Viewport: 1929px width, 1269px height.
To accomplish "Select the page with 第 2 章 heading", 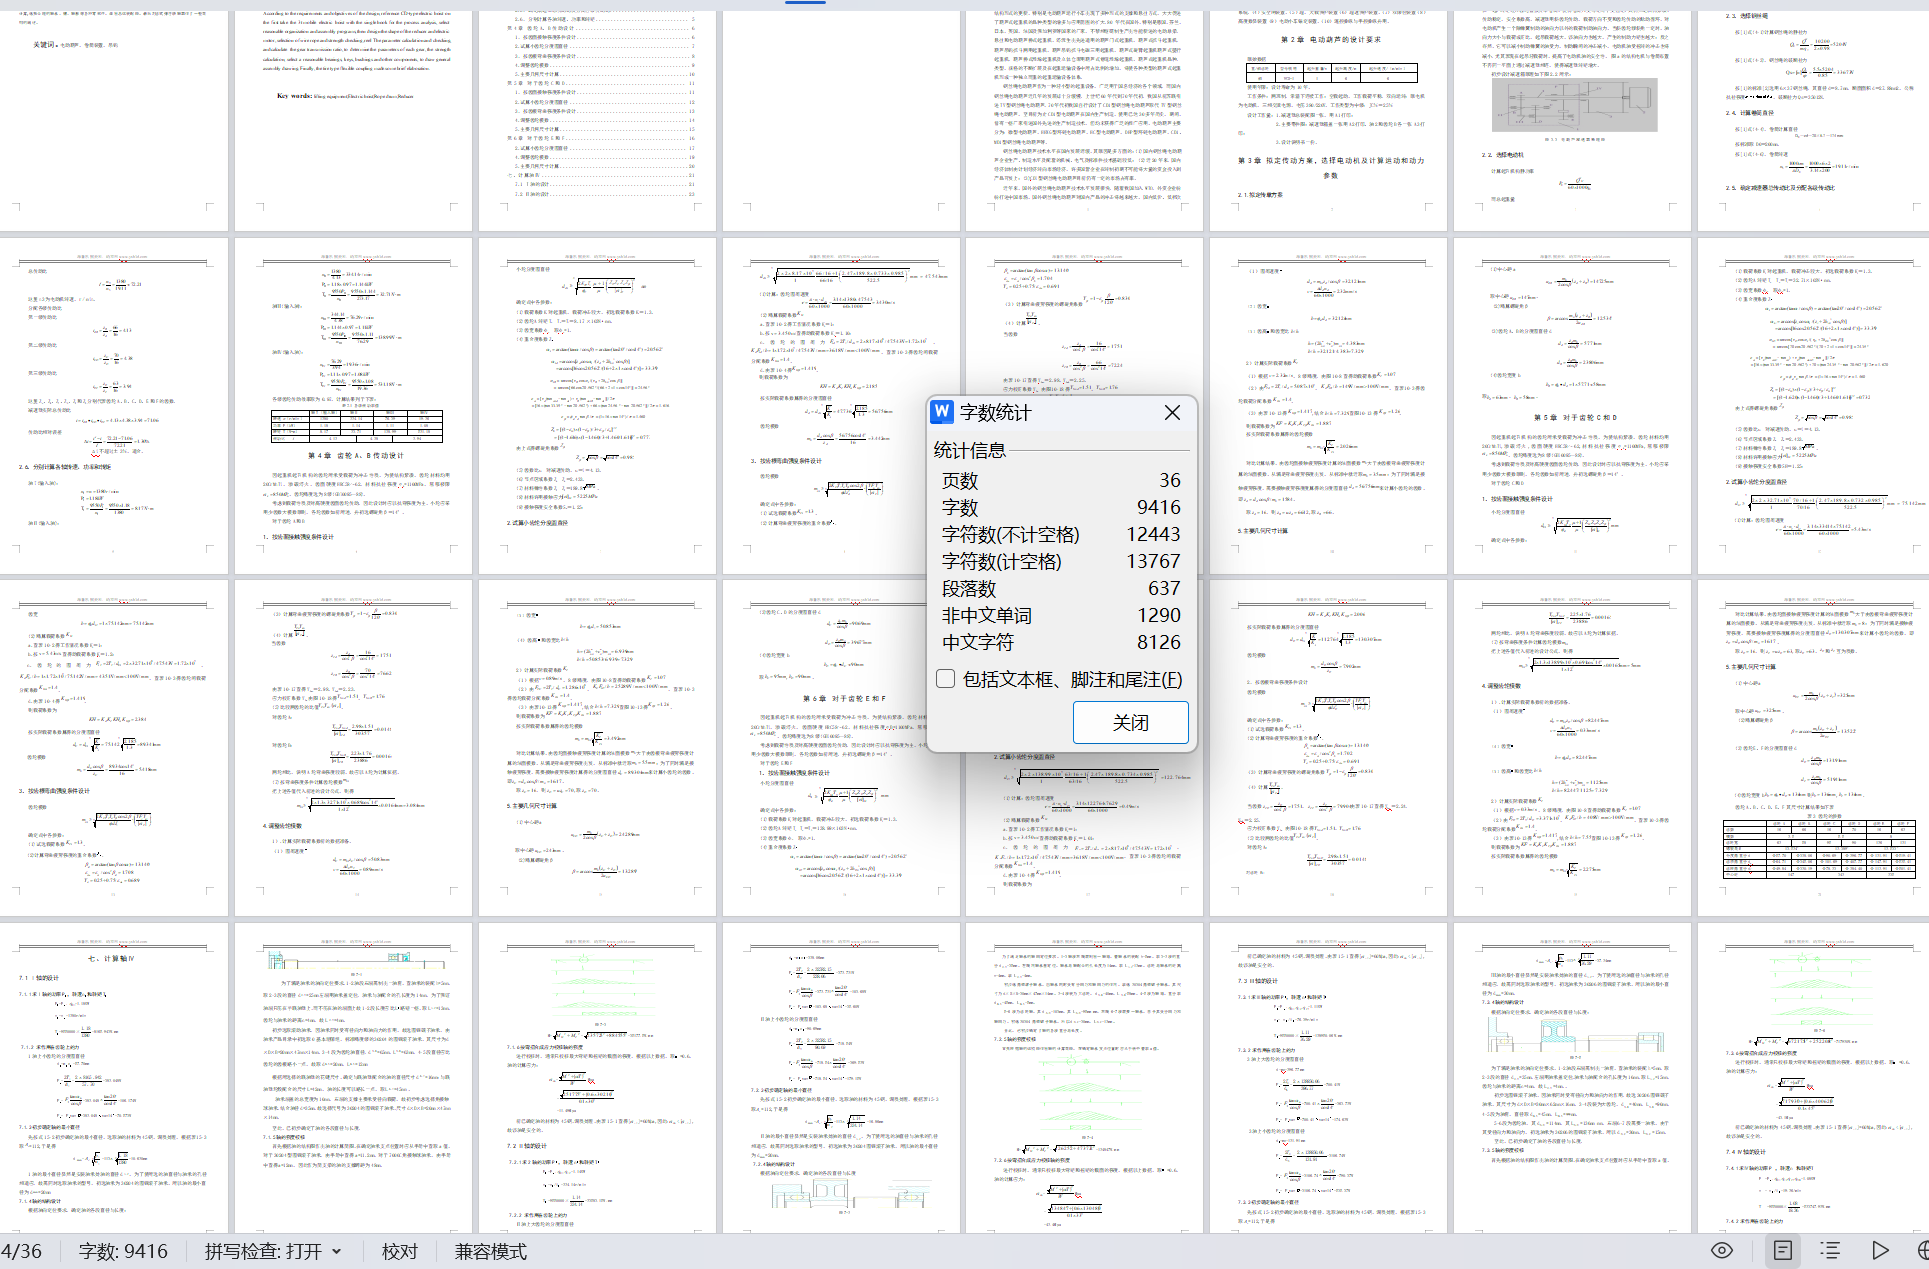I will click(1328, 110).
